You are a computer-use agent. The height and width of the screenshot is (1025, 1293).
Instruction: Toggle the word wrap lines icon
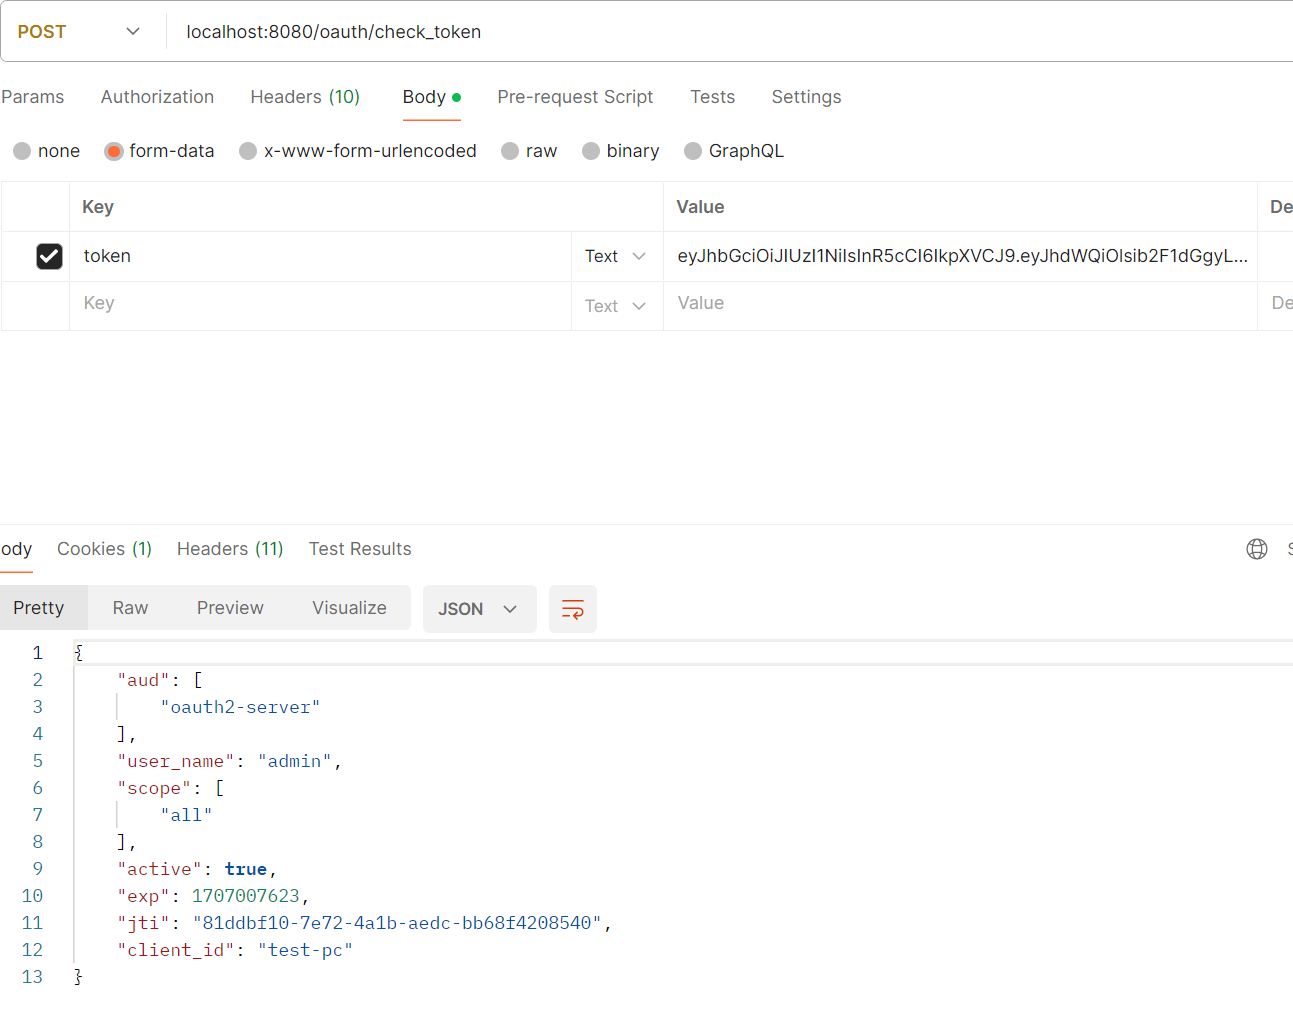pos(573,609)
